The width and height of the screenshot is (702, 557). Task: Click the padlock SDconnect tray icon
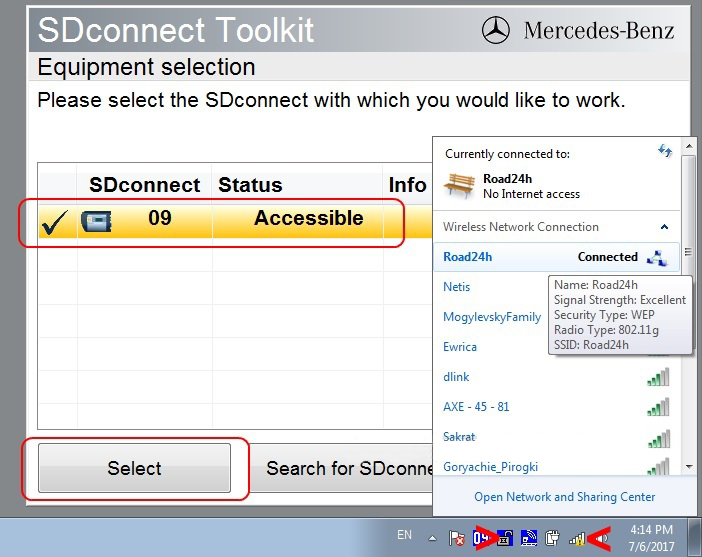coord(505,538)
